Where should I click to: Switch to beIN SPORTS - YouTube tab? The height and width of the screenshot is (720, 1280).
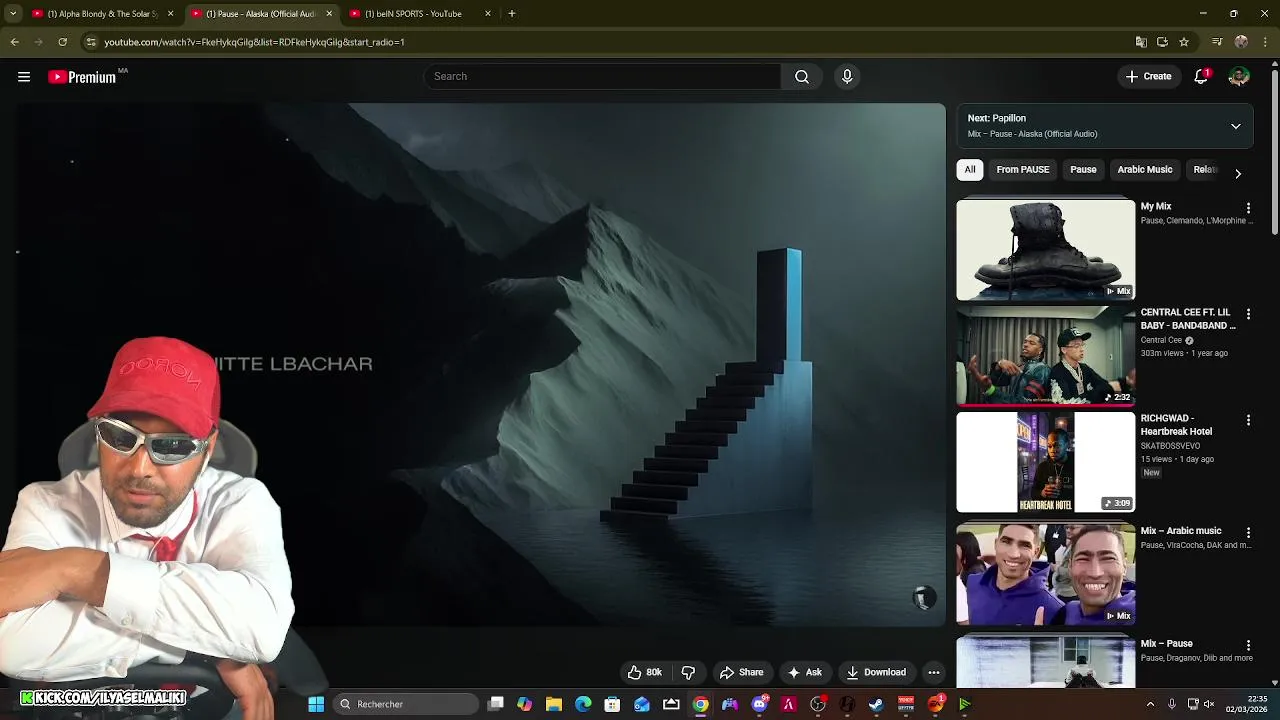[x=420, y=14]
